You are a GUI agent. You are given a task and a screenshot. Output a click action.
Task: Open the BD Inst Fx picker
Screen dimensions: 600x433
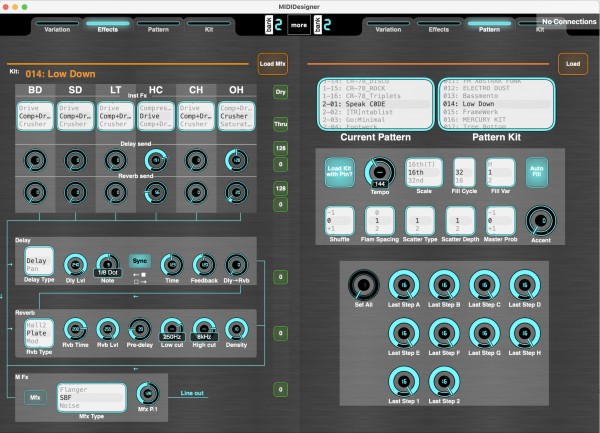(x=35, y=116)
